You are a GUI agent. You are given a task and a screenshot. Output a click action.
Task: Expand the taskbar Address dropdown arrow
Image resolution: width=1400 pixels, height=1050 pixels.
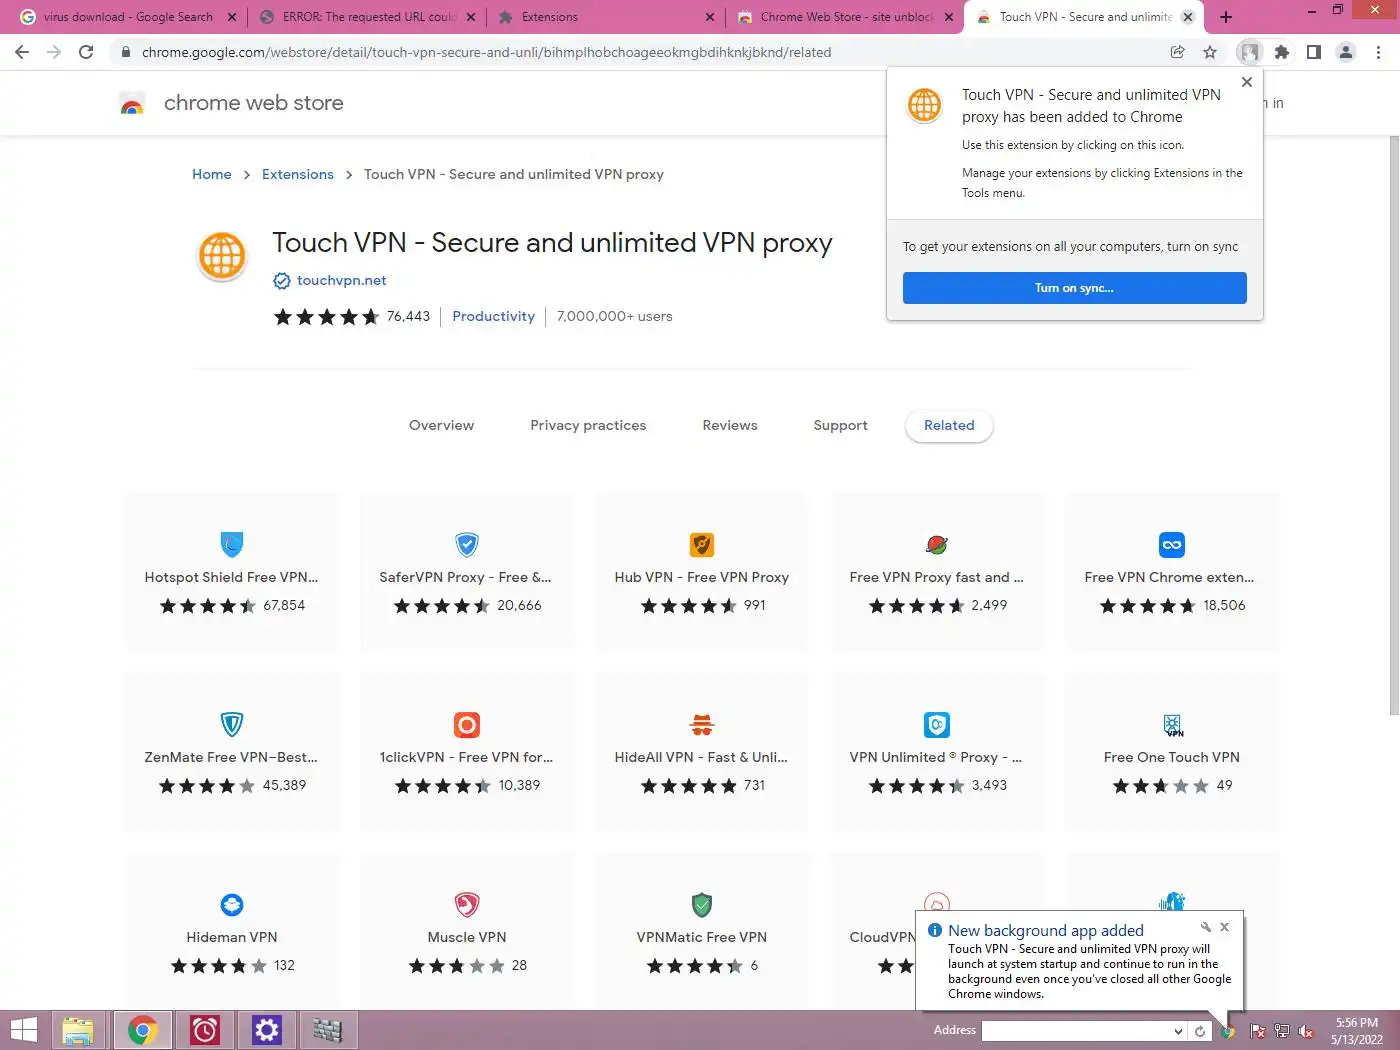coord(1179,1031)
